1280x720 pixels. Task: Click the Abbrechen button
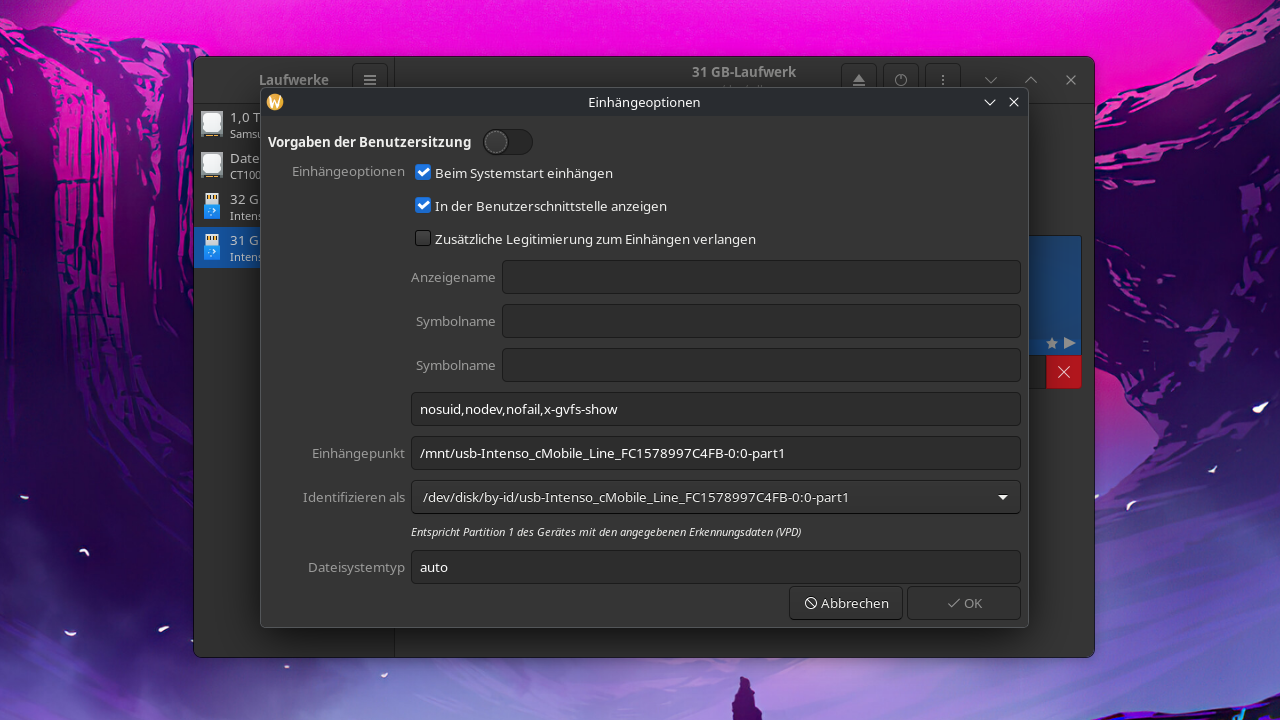846,603
